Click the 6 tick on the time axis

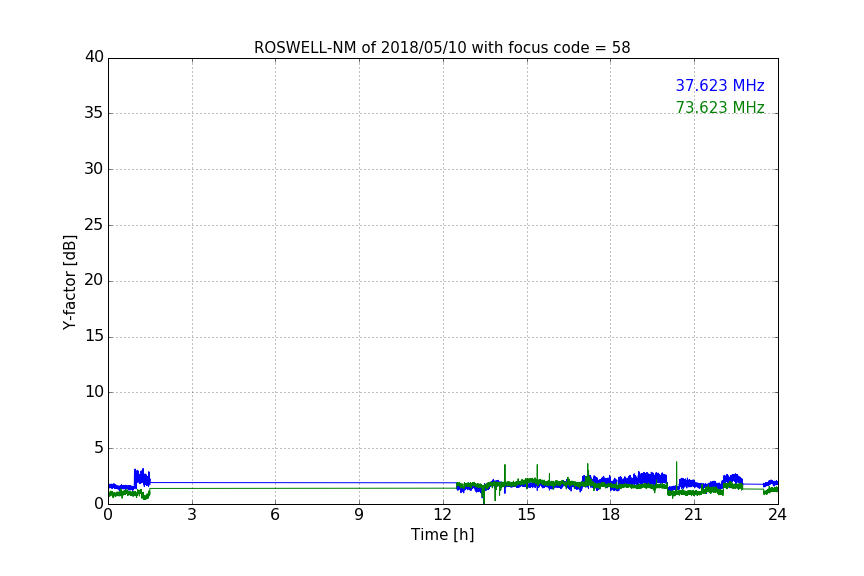tap(275, 515)
